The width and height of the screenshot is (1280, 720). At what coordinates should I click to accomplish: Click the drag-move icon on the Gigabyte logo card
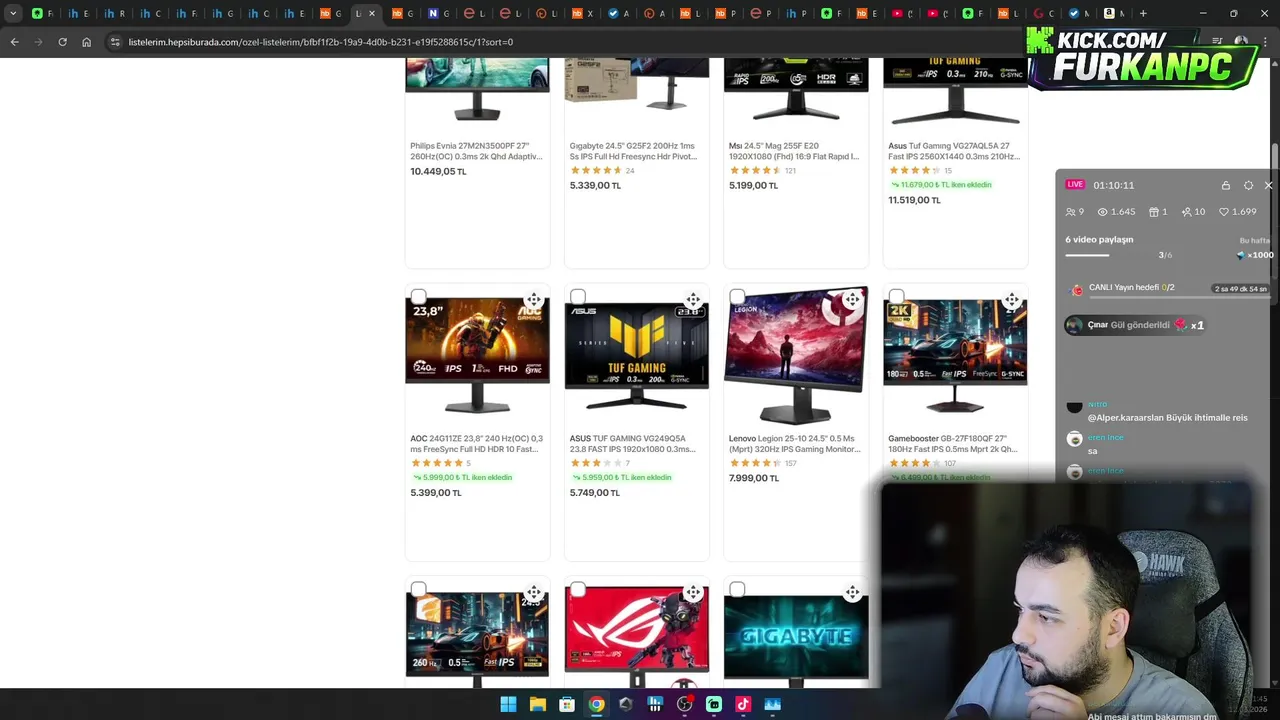pos(852,593)
